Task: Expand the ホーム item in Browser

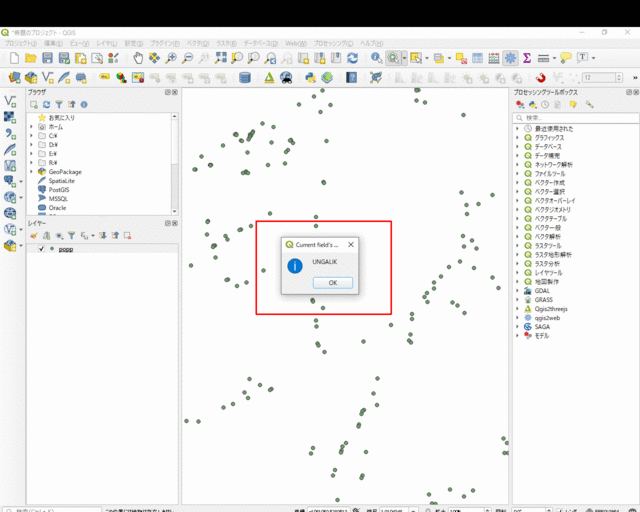Action: (31, 127)
